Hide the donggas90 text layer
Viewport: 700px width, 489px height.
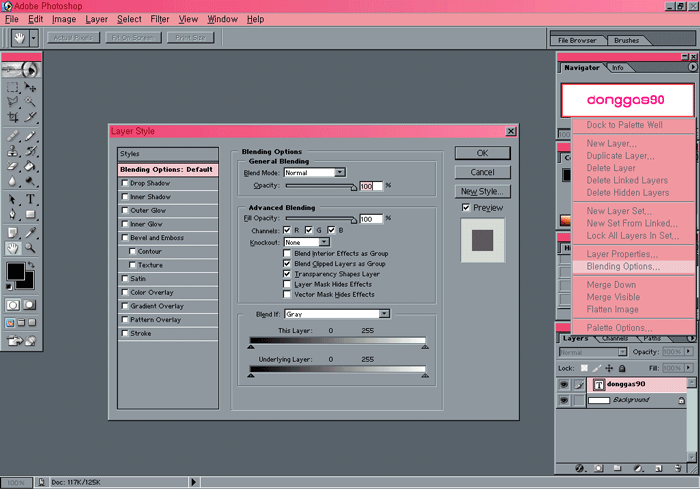click(564, 385)
